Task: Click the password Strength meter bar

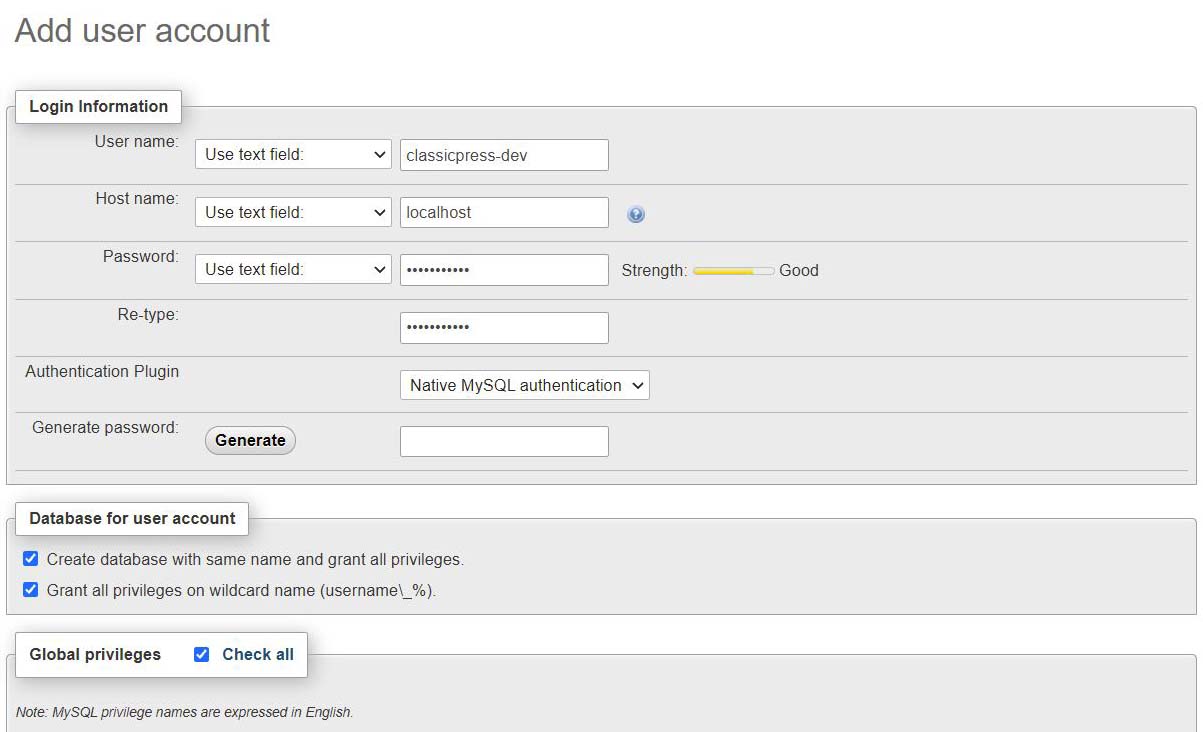Action: (733, 270)
